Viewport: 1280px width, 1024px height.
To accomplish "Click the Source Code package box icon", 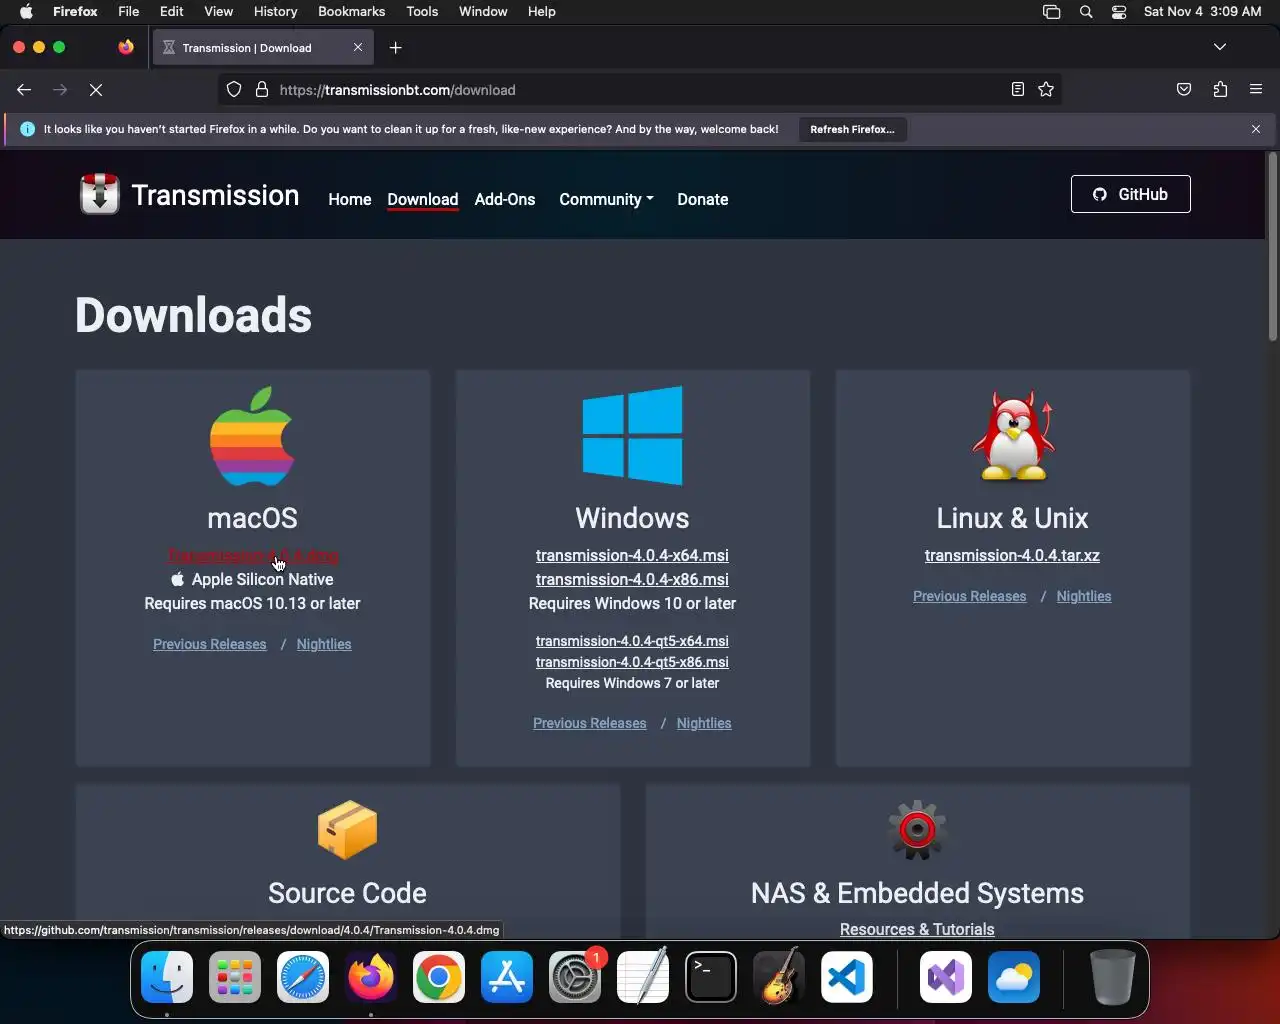I will pyautogui.click(x=348, y=829).
